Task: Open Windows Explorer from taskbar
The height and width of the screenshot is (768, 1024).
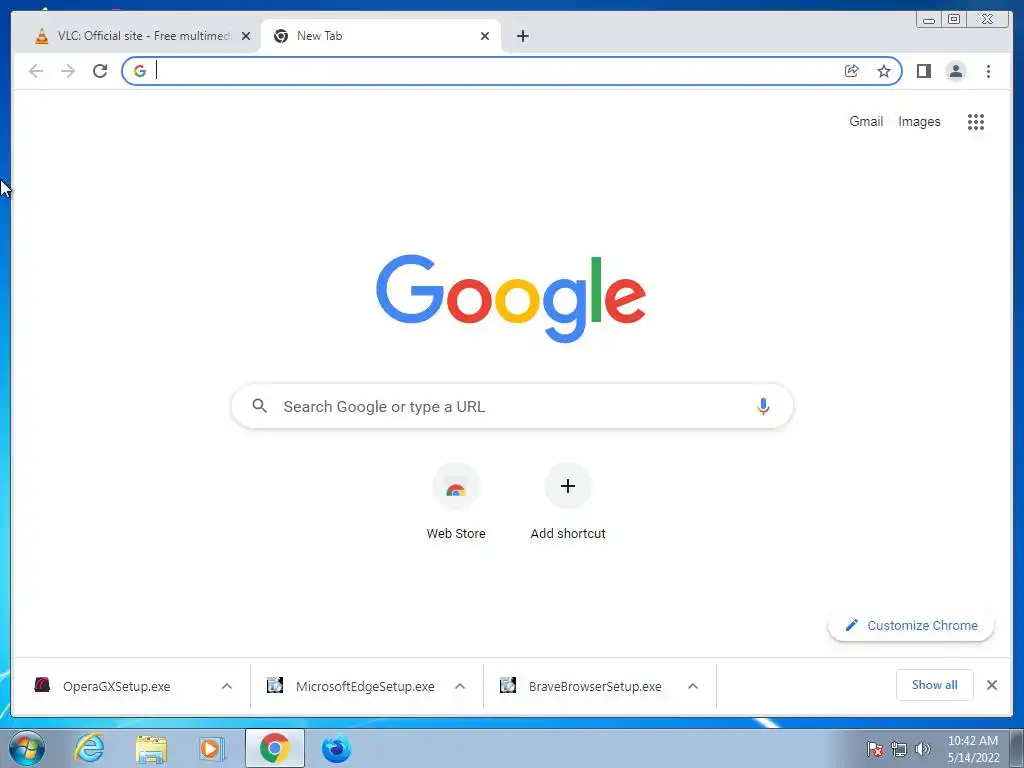Action: coord(151,748)
